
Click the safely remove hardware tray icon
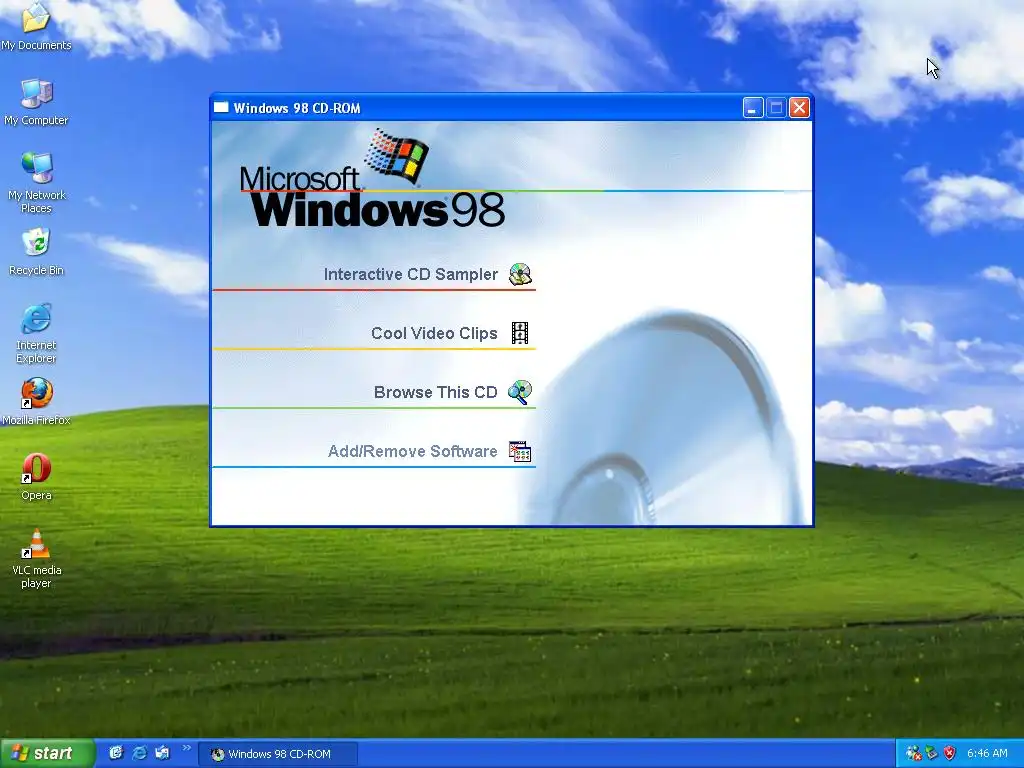tap(931, 754)
